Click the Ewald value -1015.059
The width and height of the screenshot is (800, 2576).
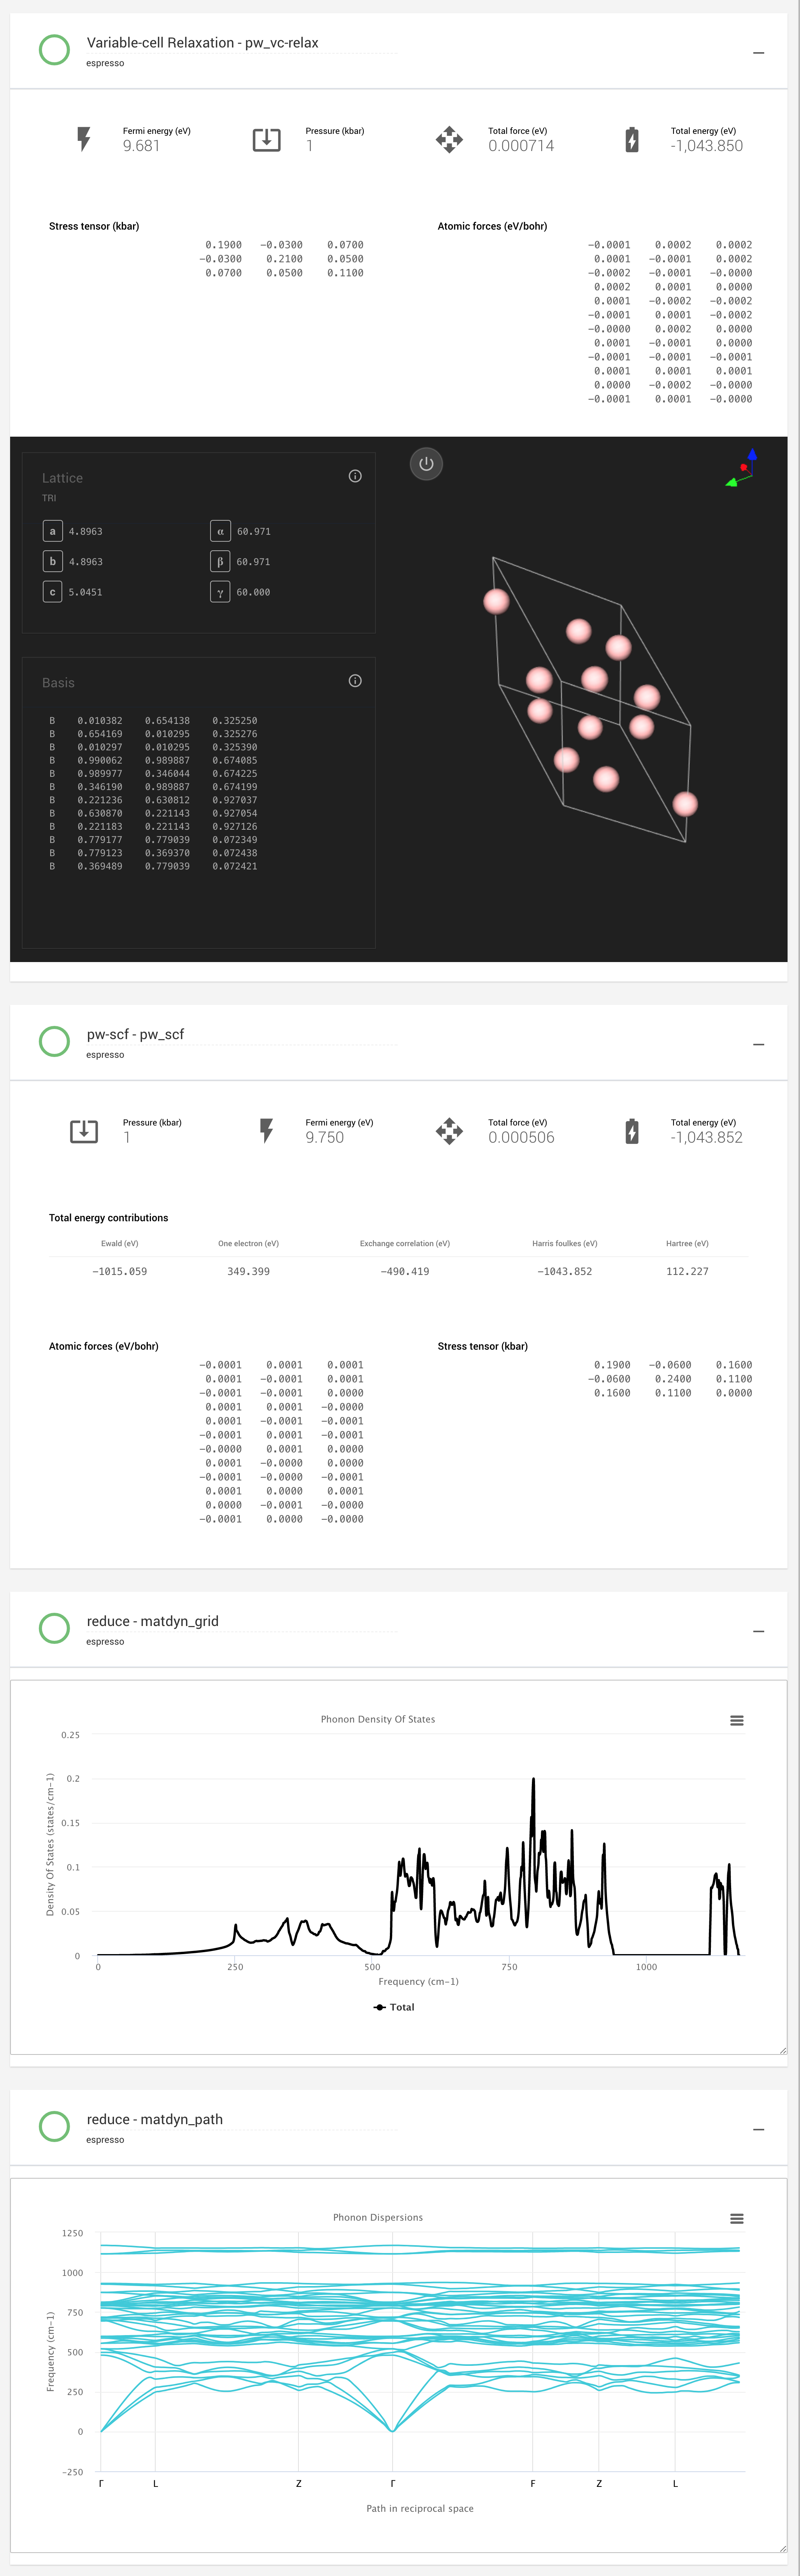click(119, 1272)
